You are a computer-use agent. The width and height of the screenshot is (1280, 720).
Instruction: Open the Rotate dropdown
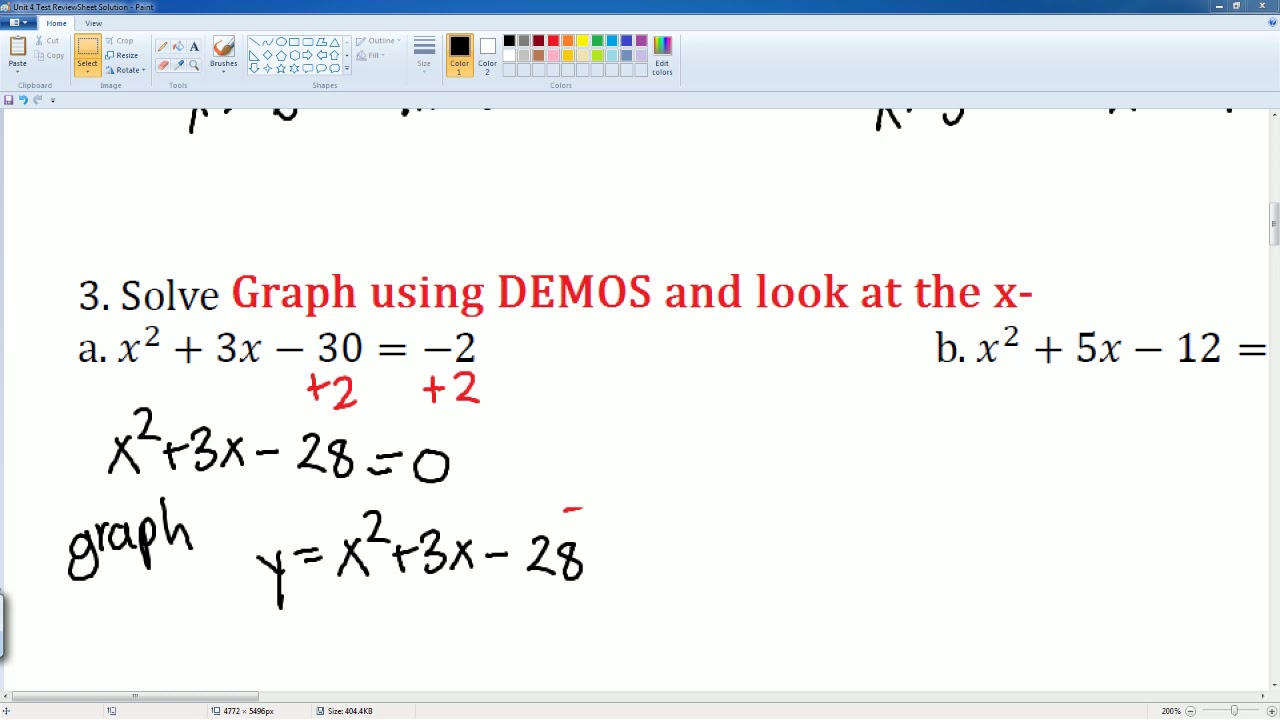(125, 70)
